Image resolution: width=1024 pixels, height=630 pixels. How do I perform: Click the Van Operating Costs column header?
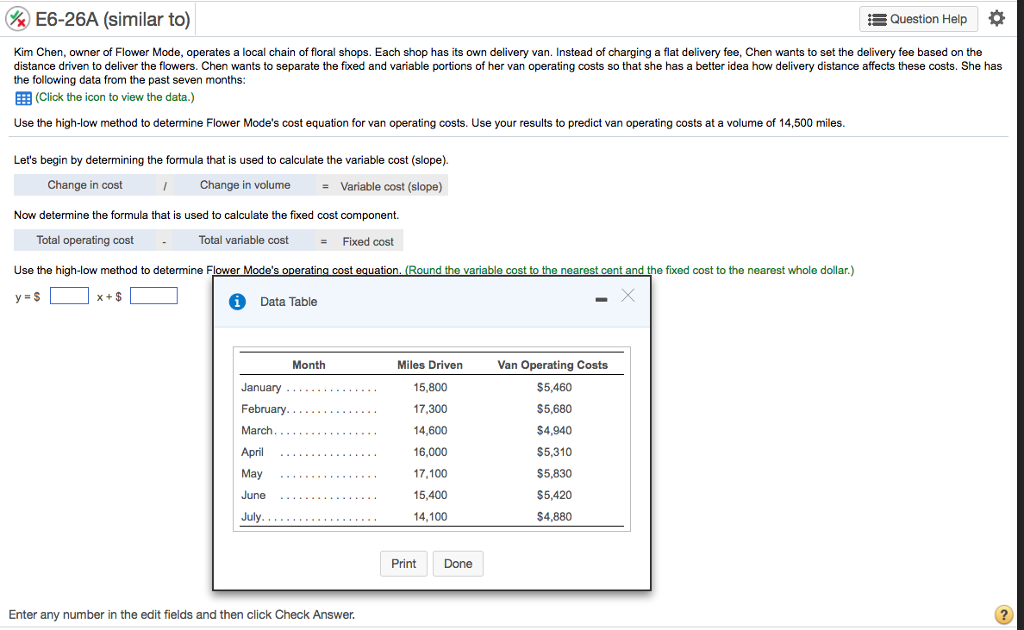click(x=552, y=365)
